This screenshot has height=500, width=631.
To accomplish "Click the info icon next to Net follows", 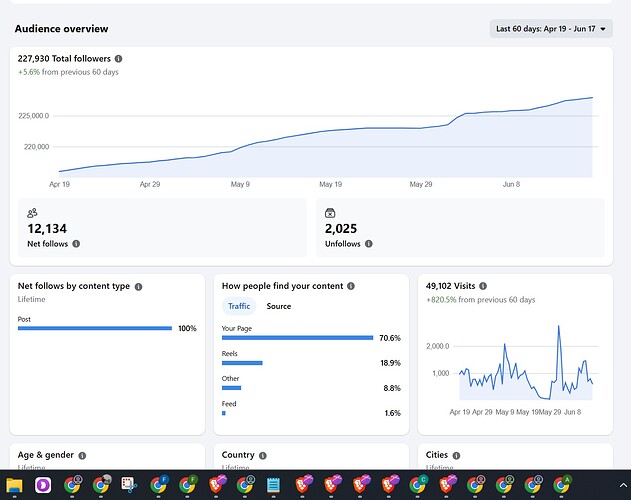I will pyautogui.click(x=76, y=244).
